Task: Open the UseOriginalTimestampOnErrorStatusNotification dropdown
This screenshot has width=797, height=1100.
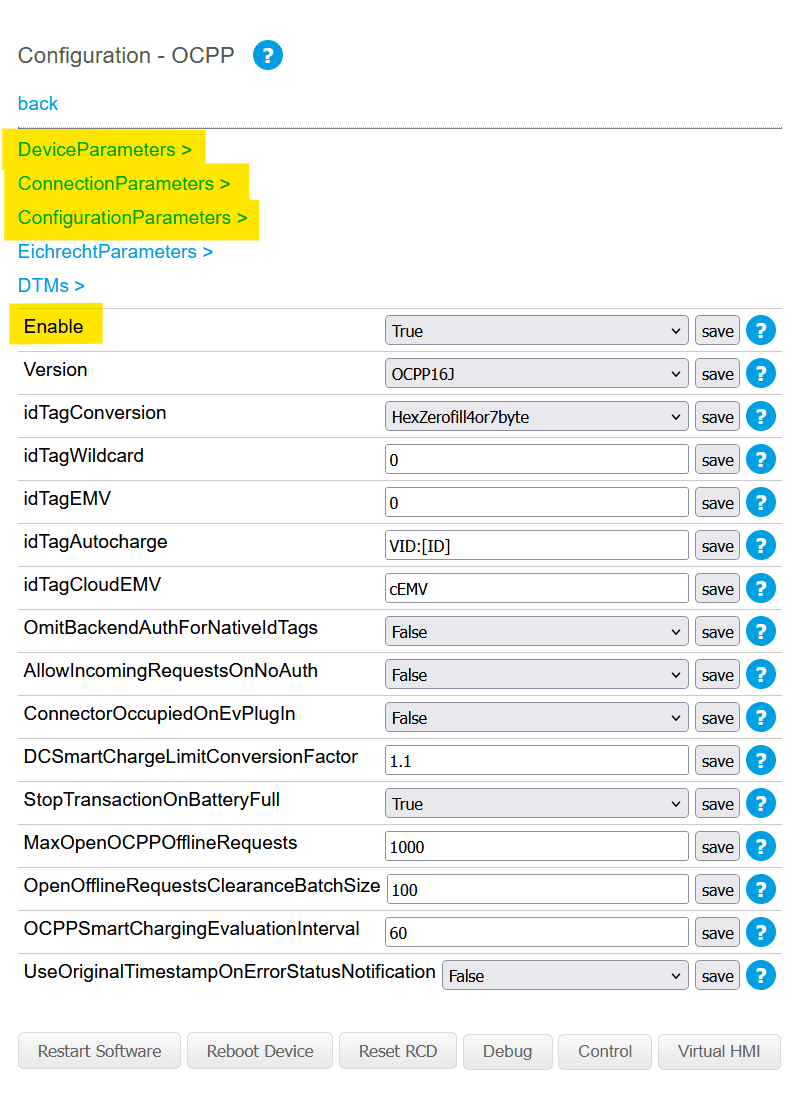Action: tap(565, 975)
